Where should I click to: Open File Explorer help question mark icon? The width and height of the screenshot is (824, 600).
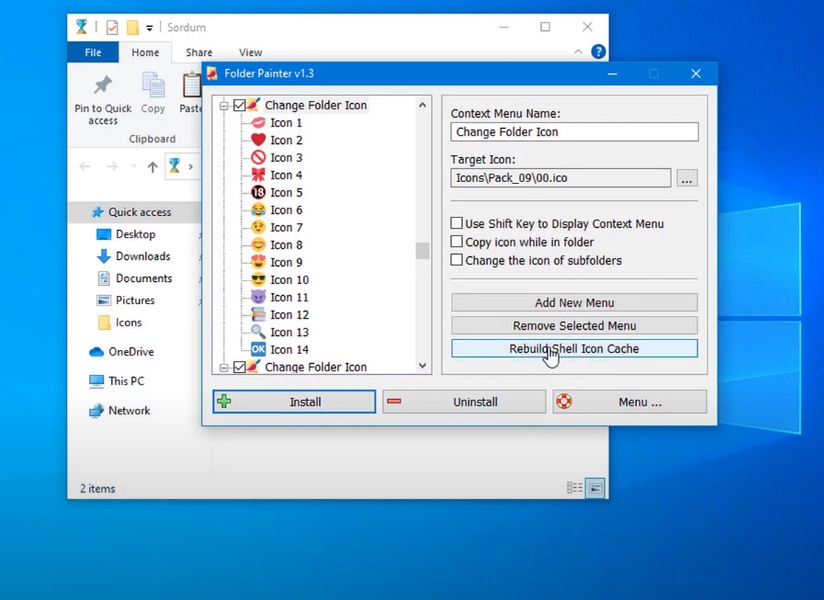click(x=598, y=52)
